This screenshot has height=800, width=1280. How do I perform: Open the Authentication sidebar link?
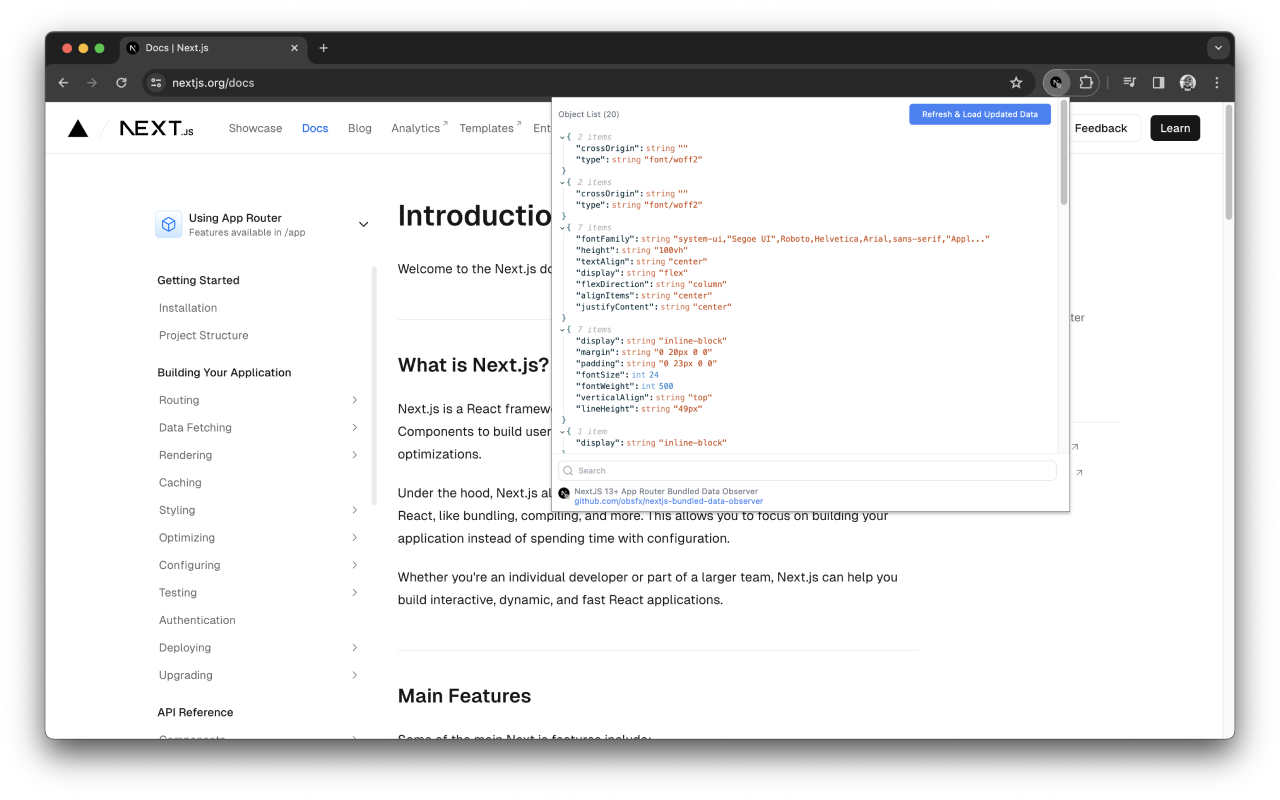pyautogui.click(x=197, y=620)
